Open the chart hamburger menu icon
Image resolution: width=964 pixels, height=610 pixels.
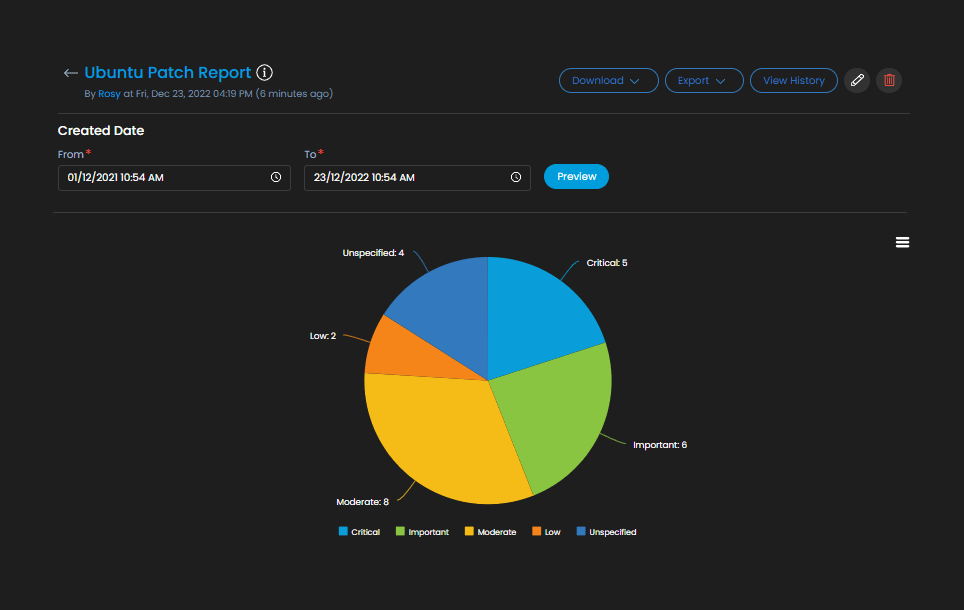pos(902,242)
